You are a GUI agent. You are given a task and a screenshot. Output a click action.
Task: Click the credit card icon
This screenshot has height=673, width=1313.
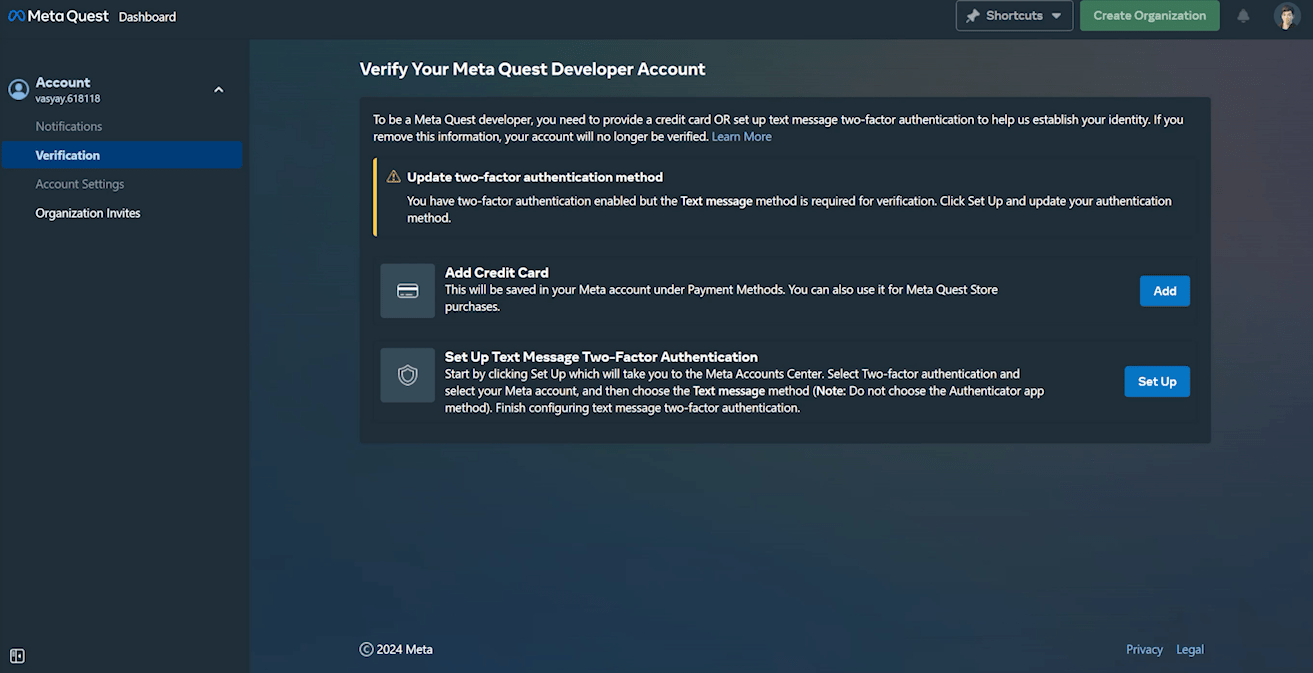[x=407, y=291]
